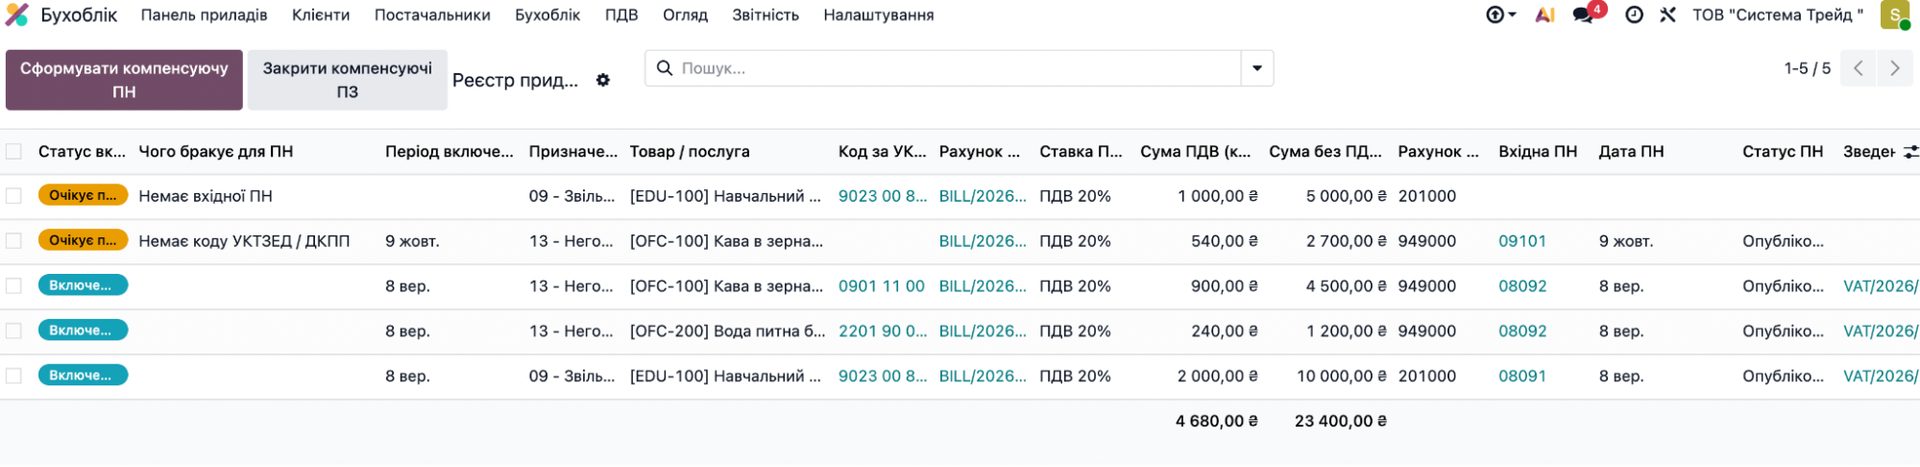Sort by Дата ПН column header

(x=1631, y=152)
